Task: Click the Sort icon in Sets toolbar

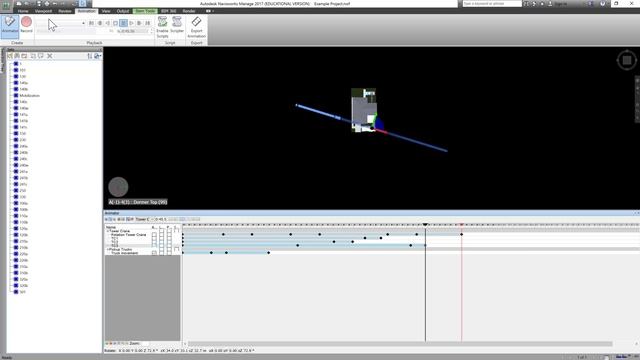Action: (90, 56)
